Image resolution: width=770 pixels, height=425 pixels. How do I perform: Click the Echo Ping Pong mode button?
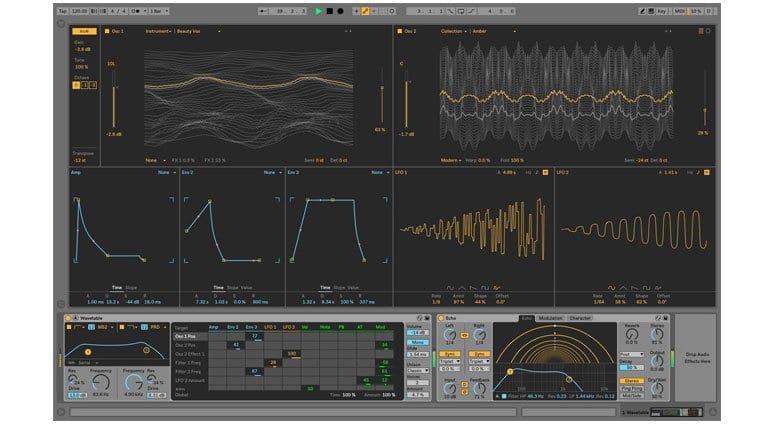click(x=632, y=389)
